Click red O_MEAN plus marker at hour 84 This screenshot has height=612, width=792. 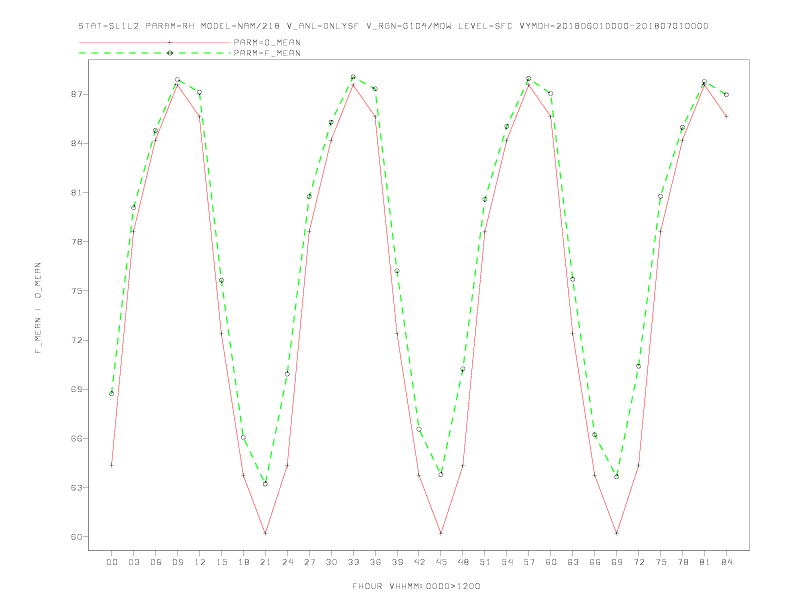726,116
